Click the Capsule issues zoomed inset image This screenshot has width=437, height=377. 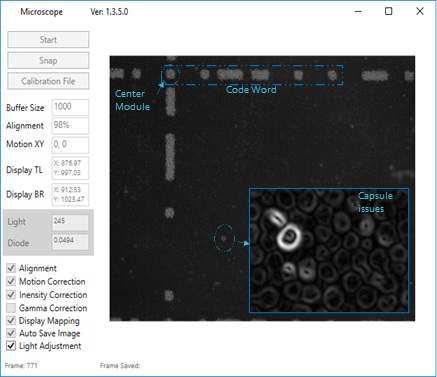tap(329, 251)
